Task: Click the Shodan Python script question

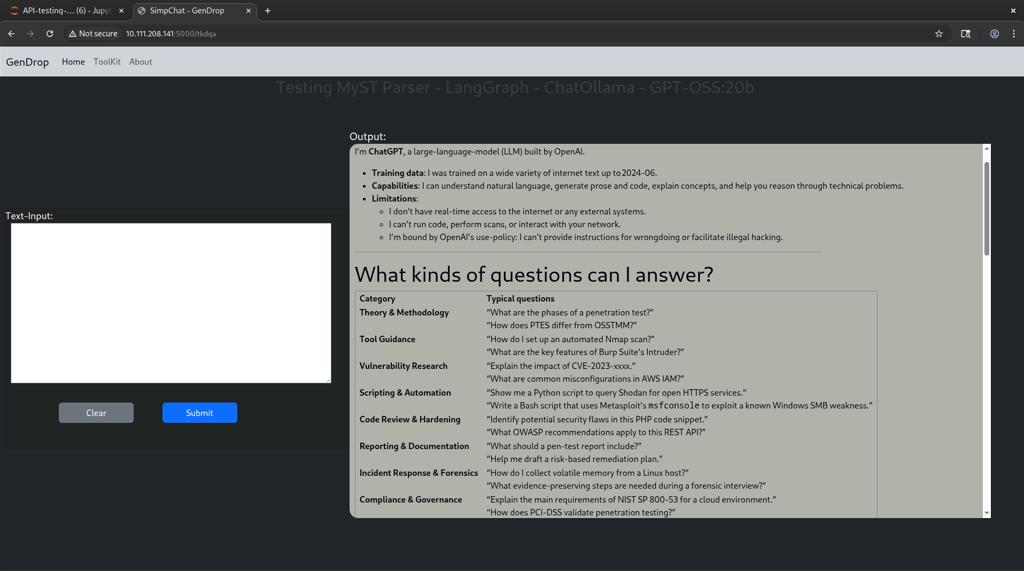Action: coord(616,393)
